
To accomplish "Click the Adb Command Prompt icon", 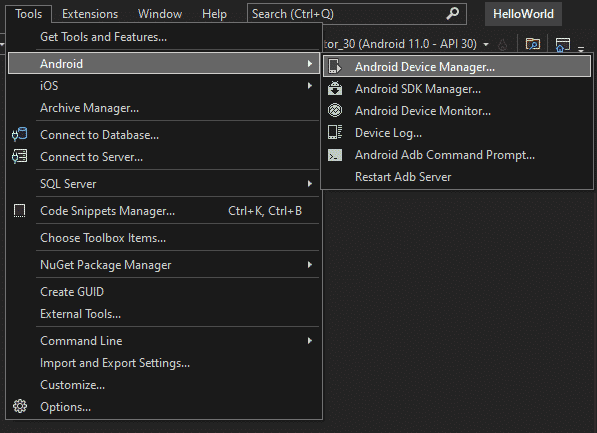I will [x=335, y=155].
